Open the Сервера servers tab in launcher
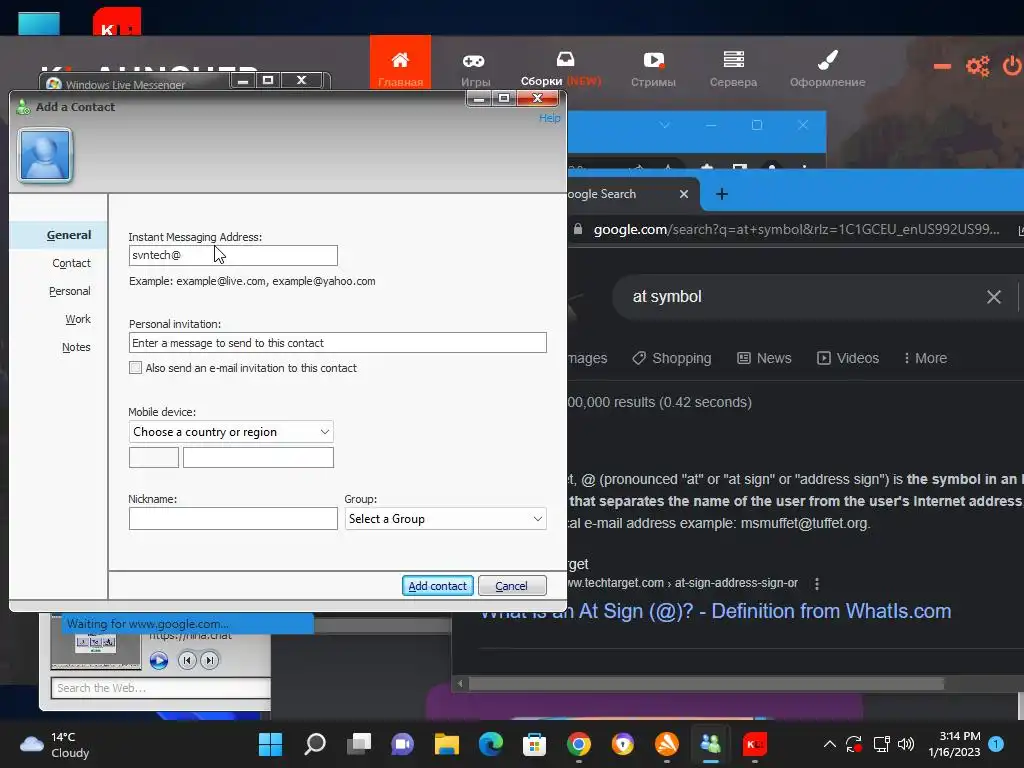Screen dimensions: 1024x768 (x=733, y=70)
